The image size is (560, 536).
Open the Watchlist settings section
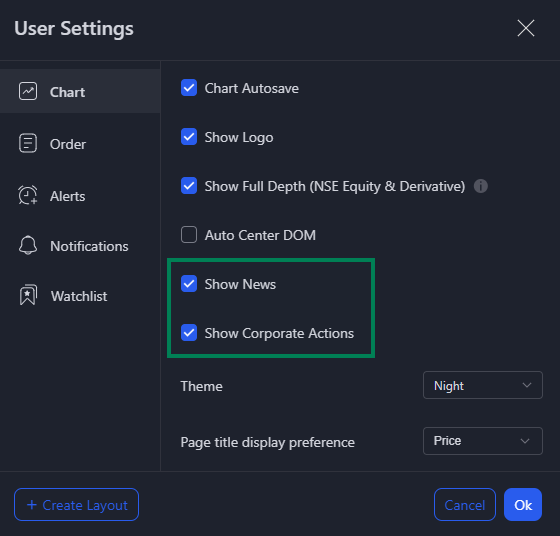pyautogui.click(x=80, y=296)
